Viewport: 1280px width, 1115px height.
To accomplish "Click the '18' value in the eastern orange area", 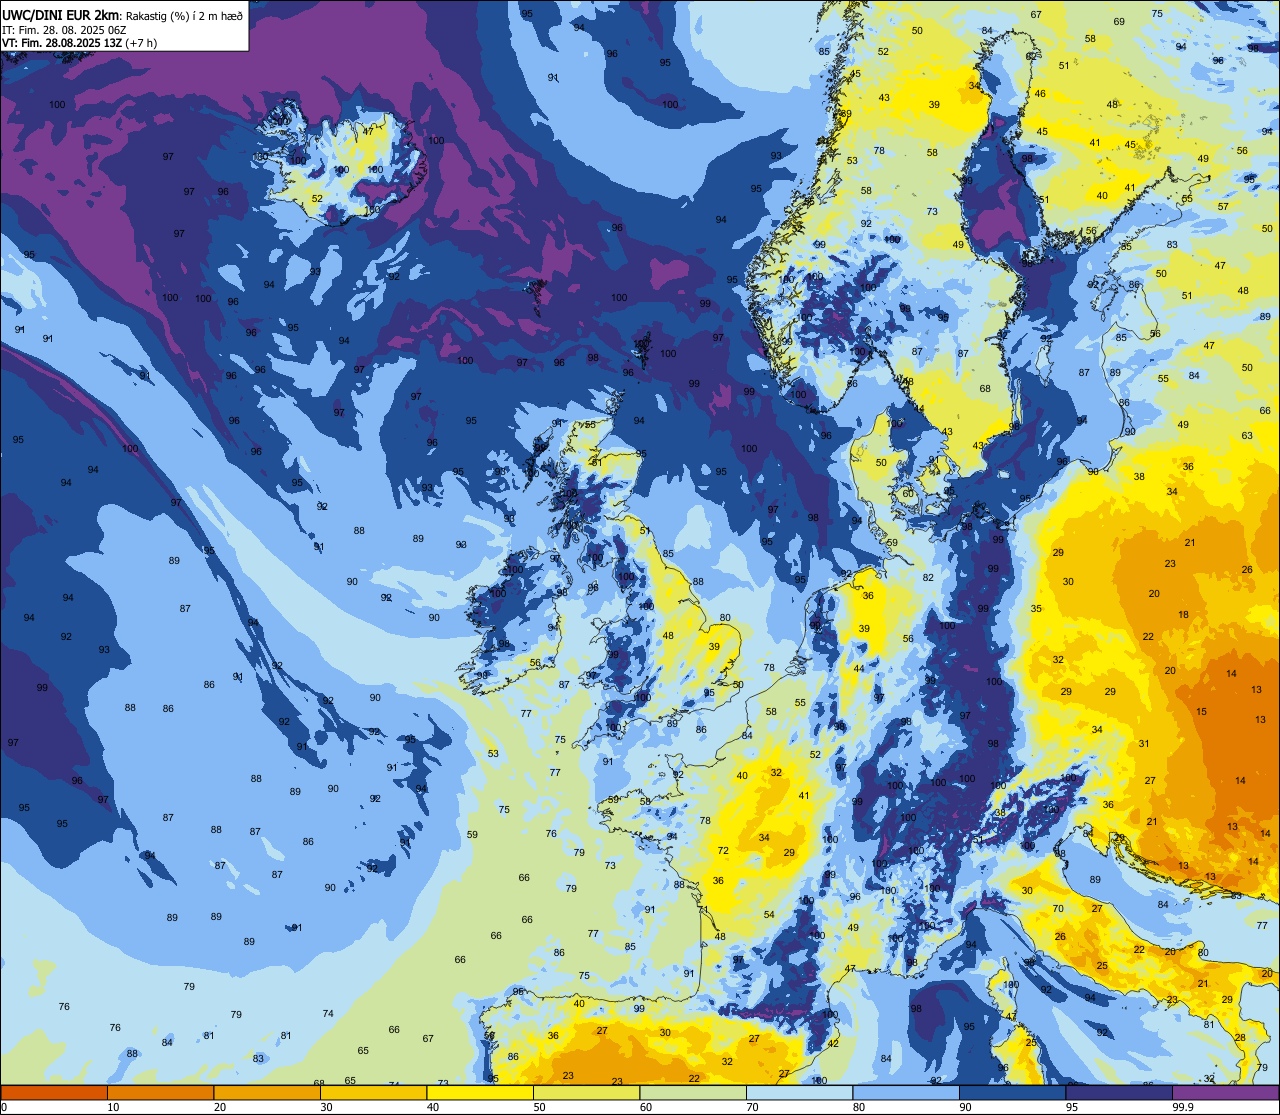I will click(x=1184, y=615).
